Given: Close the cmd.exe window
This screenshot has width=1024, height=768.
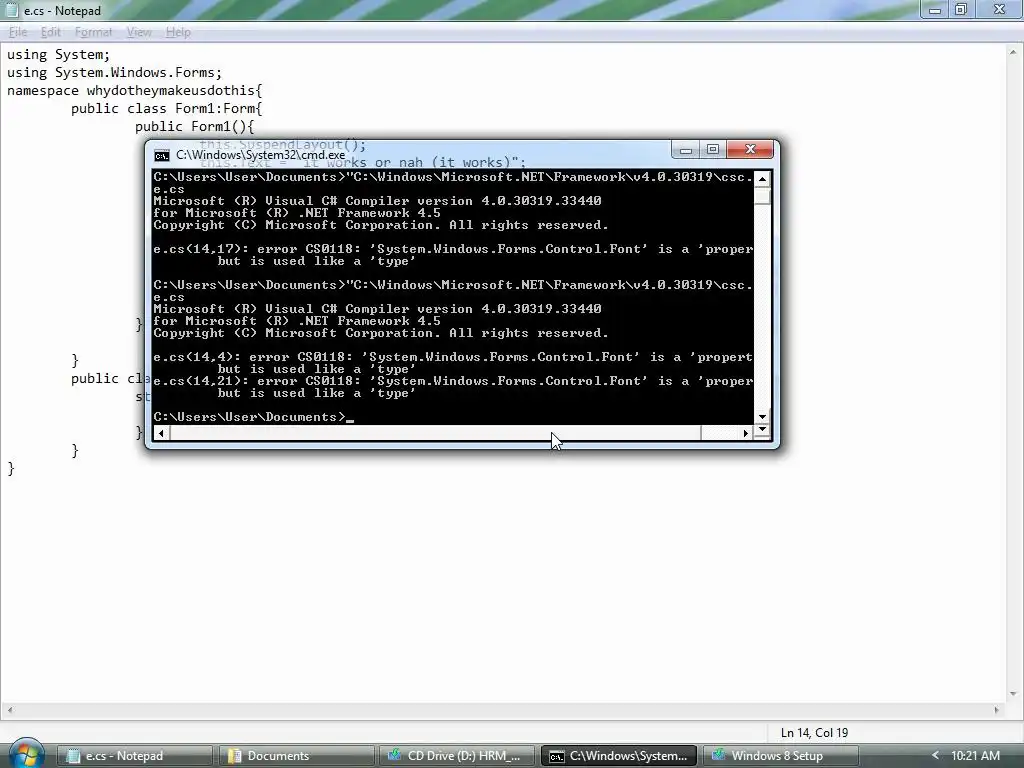Looking at the screenshot, I should (x=750, y=150).
